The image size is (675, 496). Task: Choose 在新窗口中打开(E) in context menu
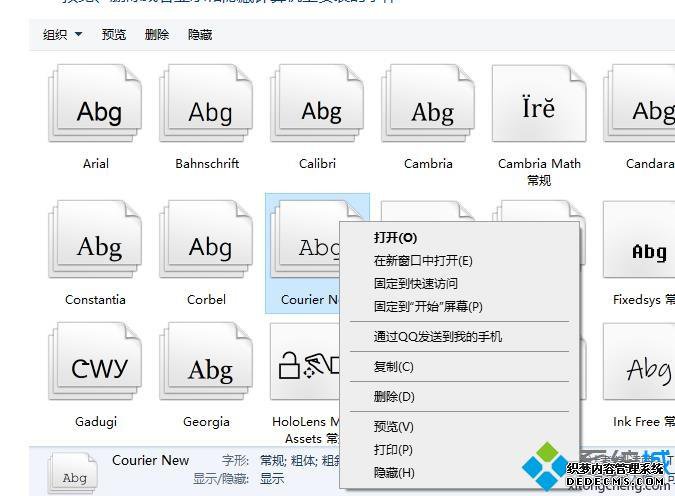(x=460, y=260)
